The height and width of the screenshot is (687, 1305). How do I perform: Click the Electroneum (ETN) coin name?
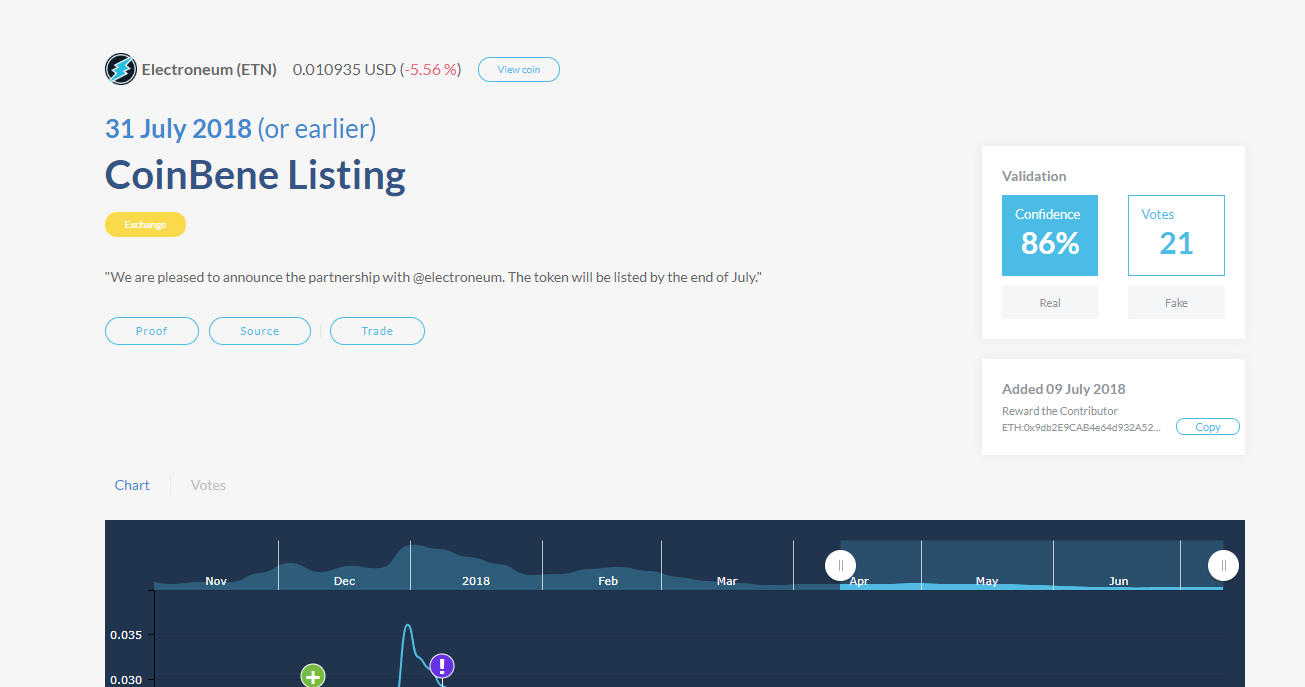(209, 70)
